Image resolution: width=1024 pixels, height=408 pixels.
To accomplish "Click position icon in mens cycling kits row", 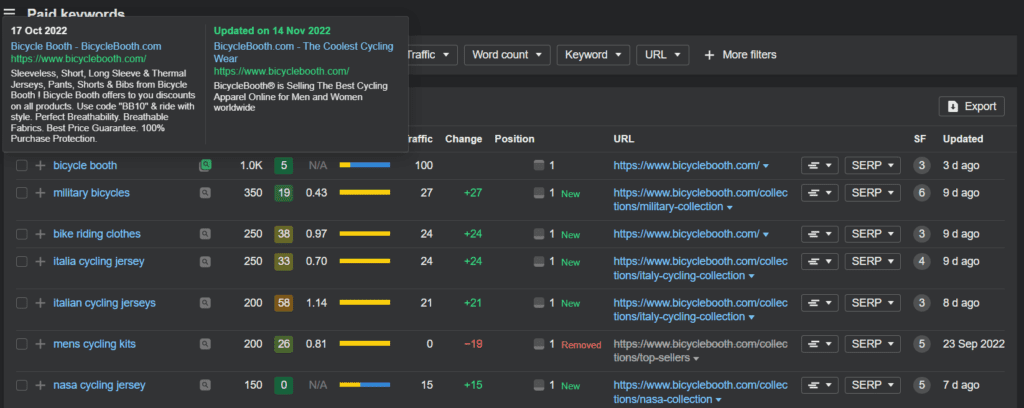I will pyautogui.click(x=539, y=344).
